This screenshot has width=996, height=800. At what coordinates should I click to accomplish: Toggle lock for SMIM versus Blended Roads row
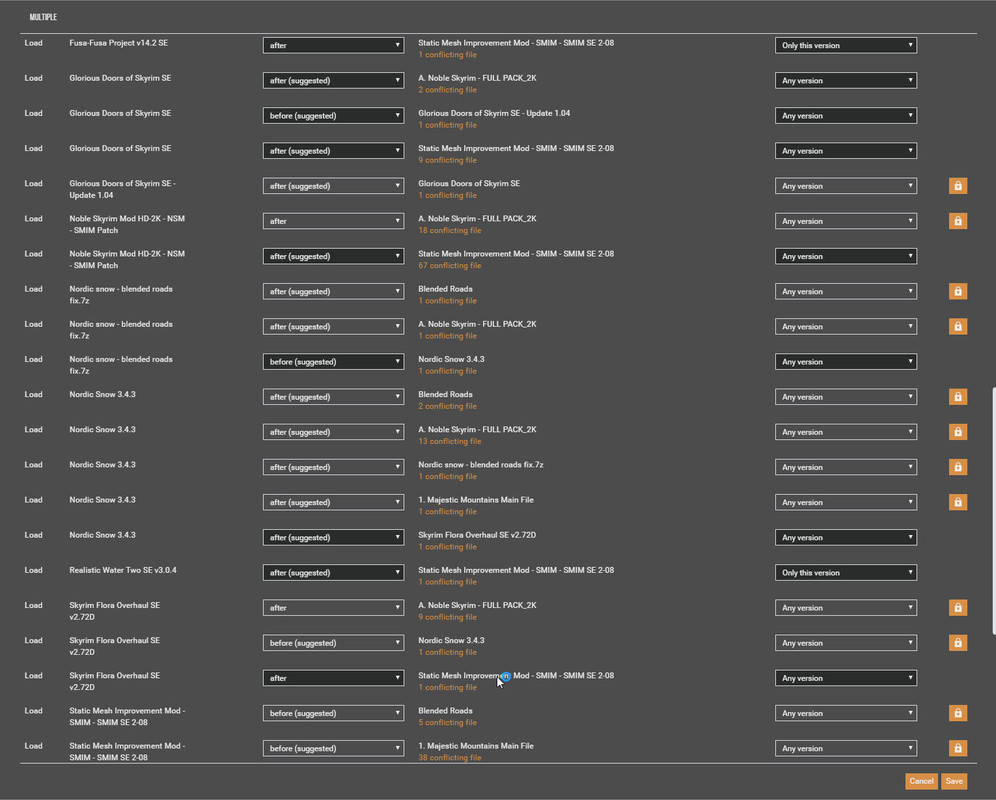pyautogui.click(x=958, y=713)
